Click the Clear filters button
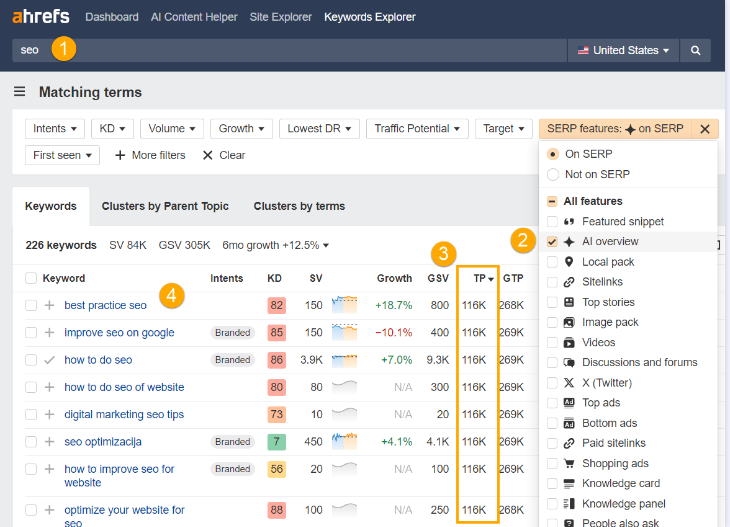730x527 pixels. (x=224, y=155)
